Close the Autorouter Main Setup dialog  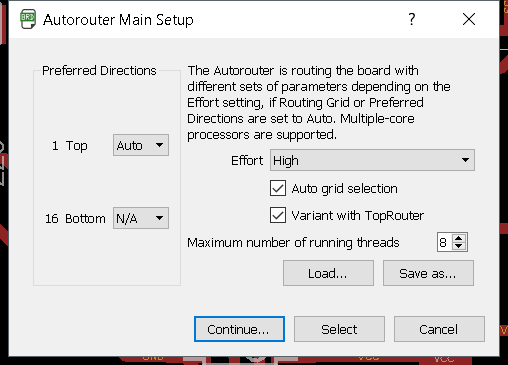tap(469, 19)
